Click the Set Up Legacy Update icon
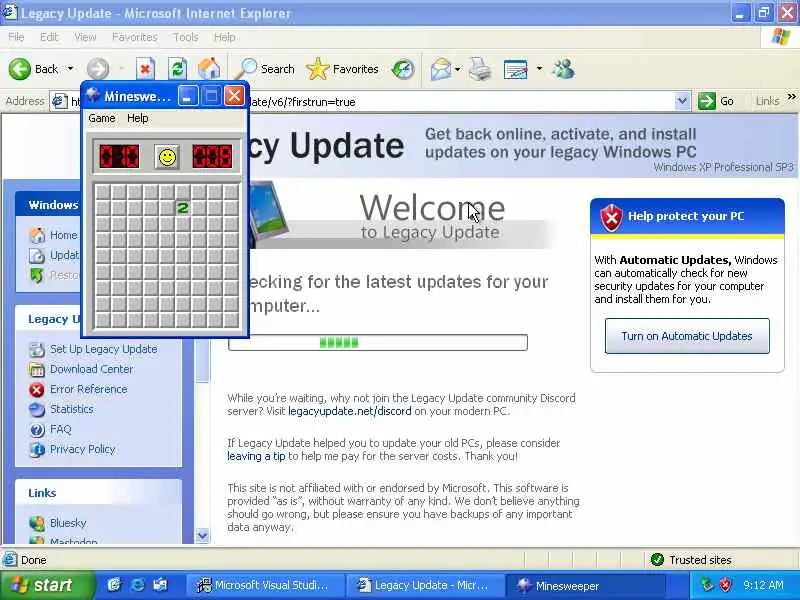Screen dimensions: 800x600 pyautogui.click(x=37, y=349)
